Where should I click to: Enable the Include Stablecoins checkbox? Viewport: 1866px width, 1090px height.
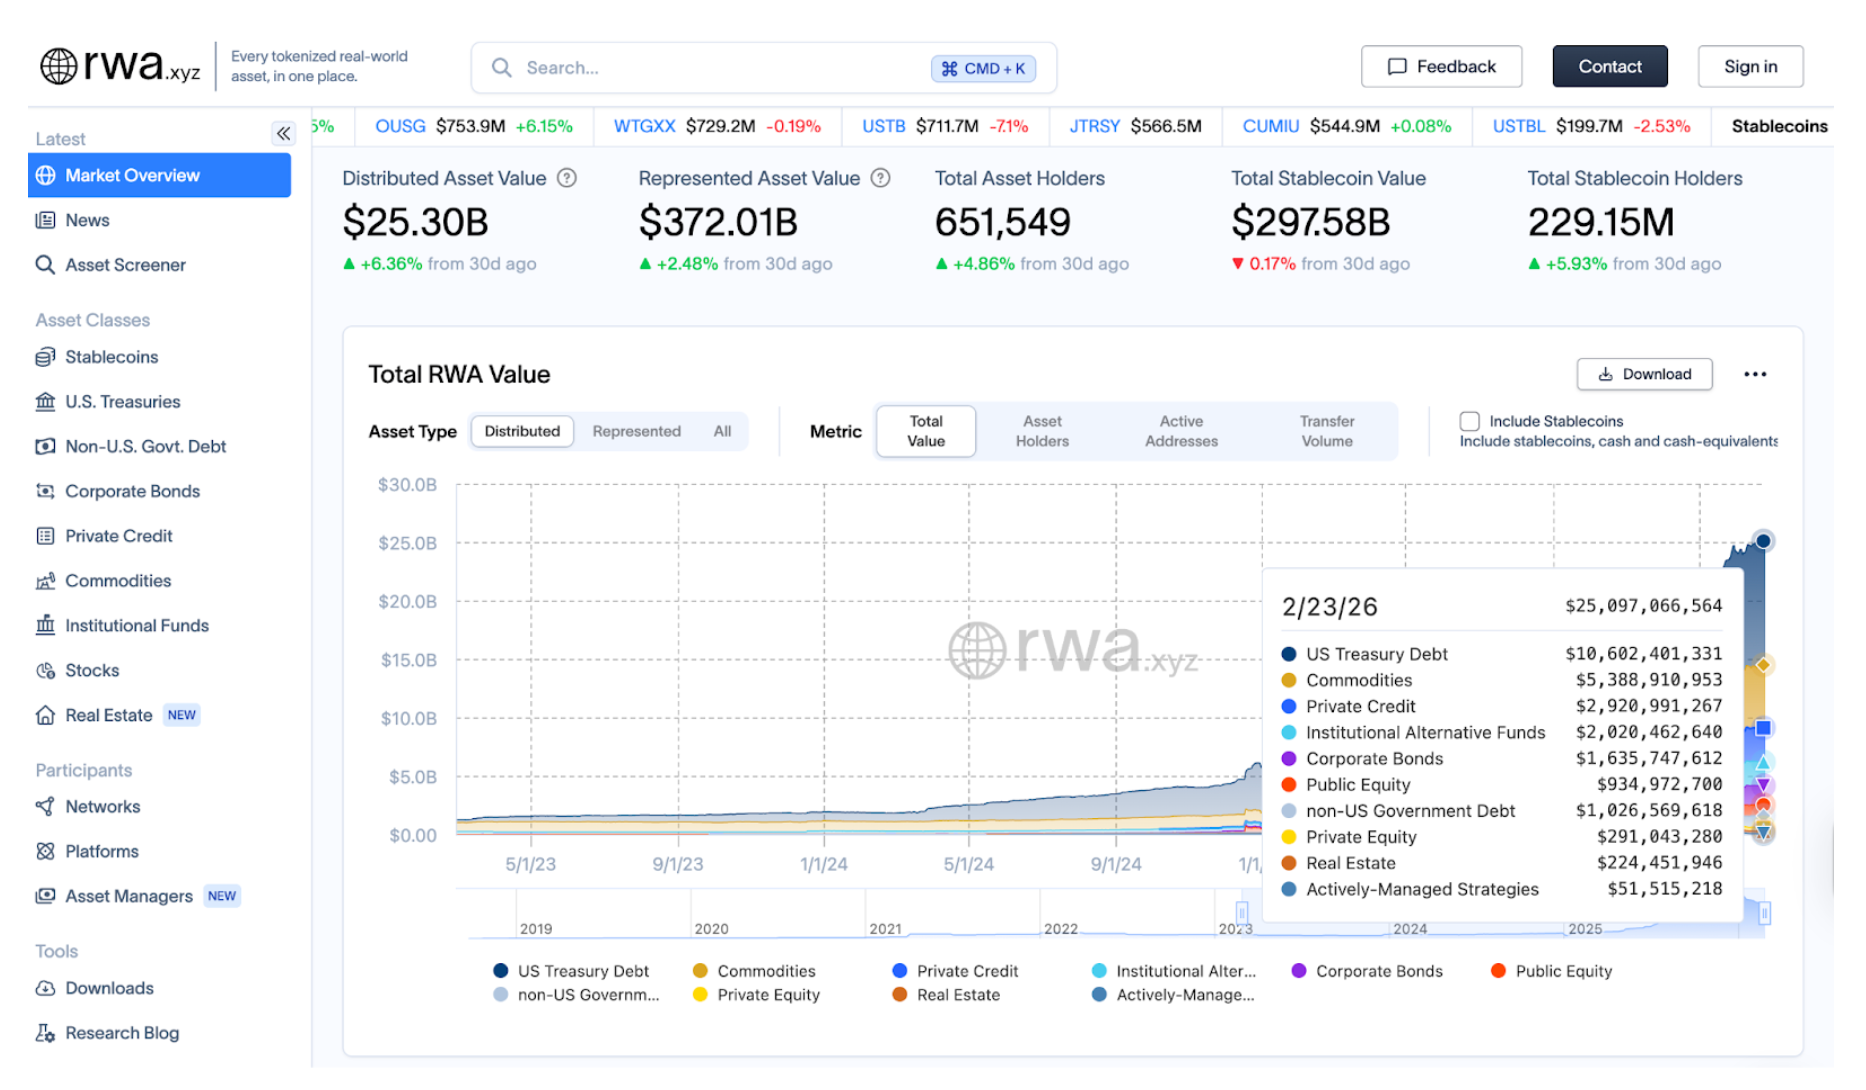point(1469,421)
